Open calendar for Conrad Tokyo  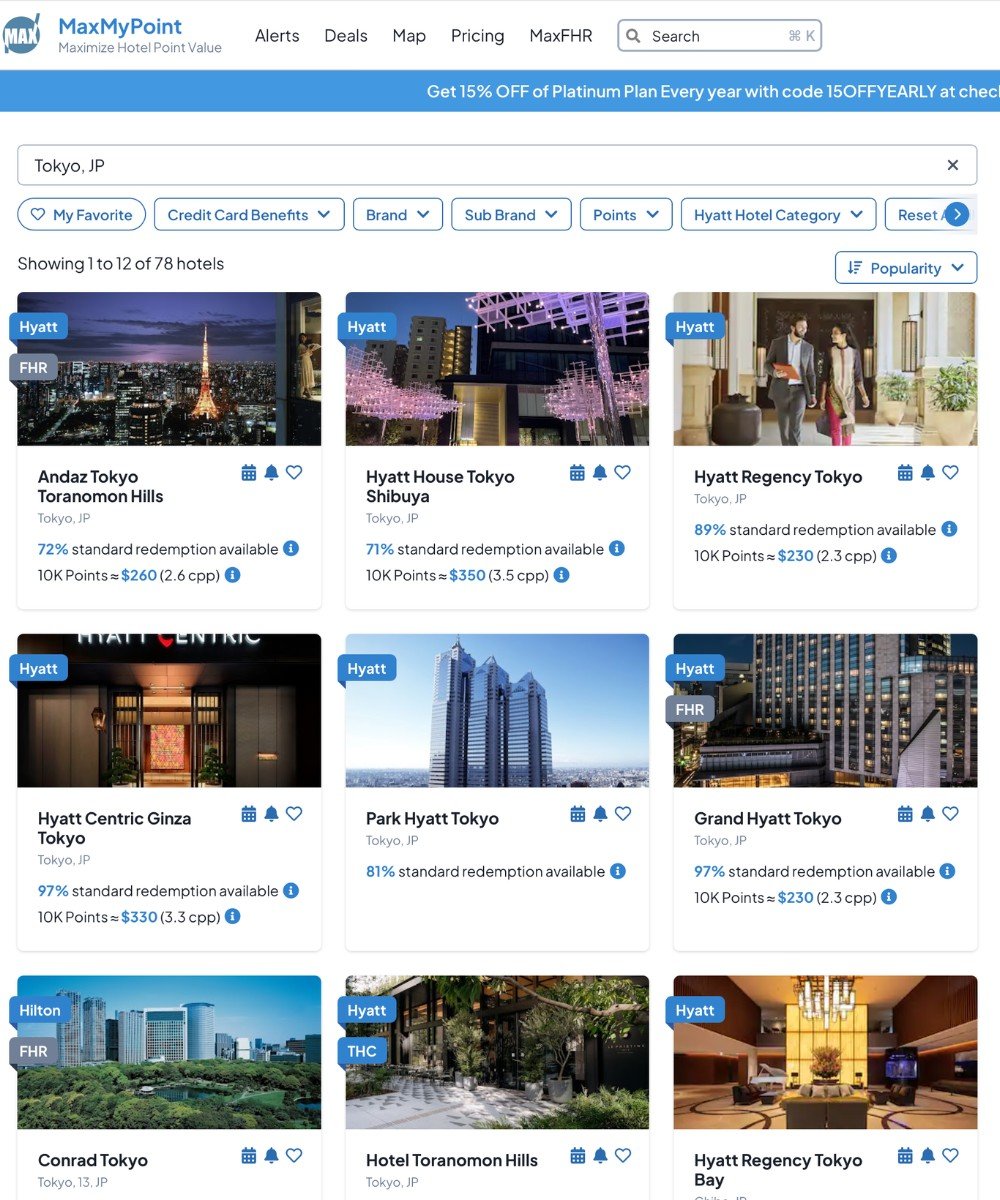[249, 1156]
